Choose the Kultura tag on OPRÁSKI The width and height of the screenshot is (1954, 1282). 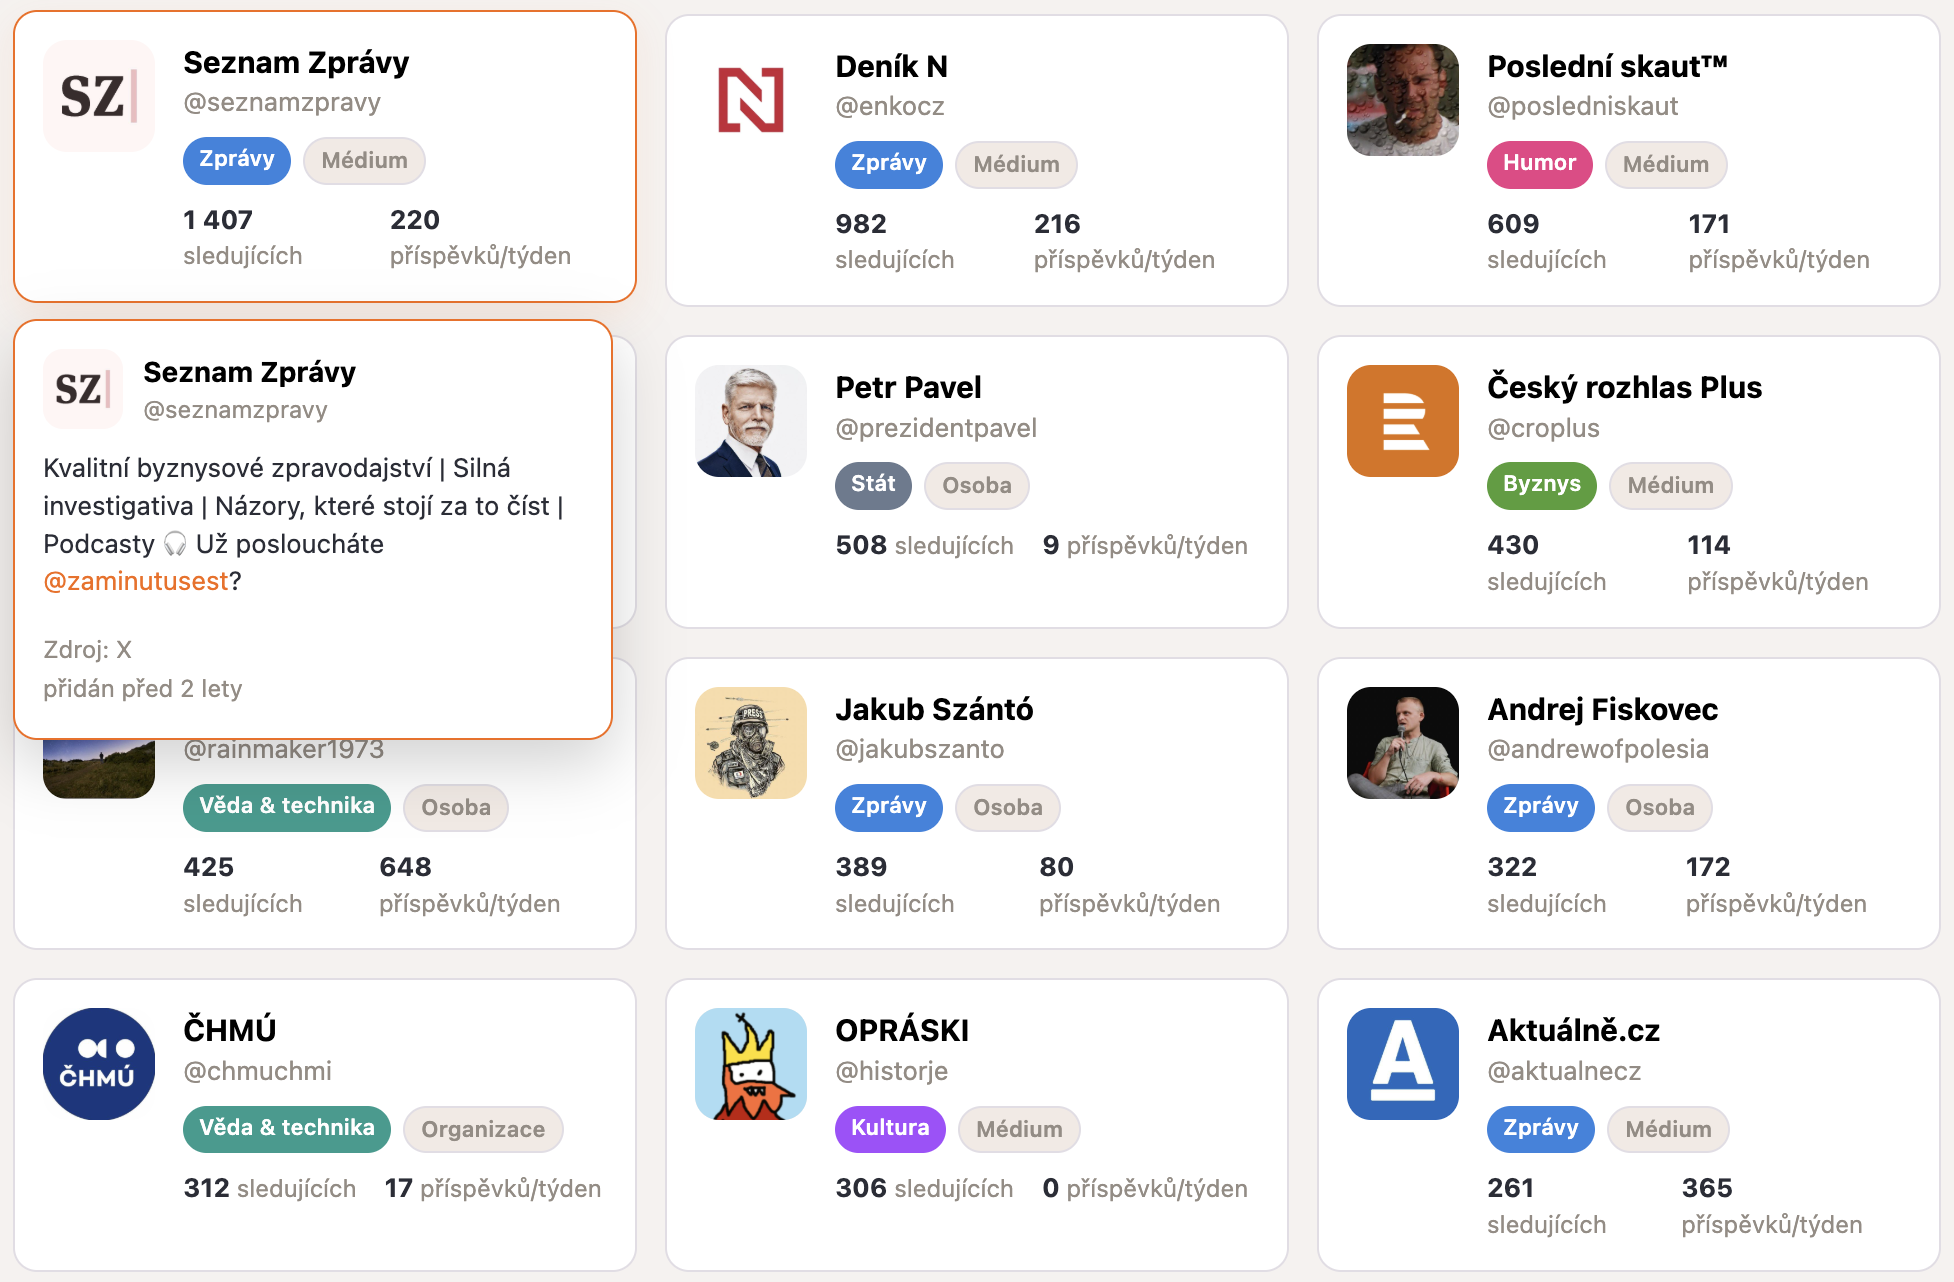(890, 1129)
